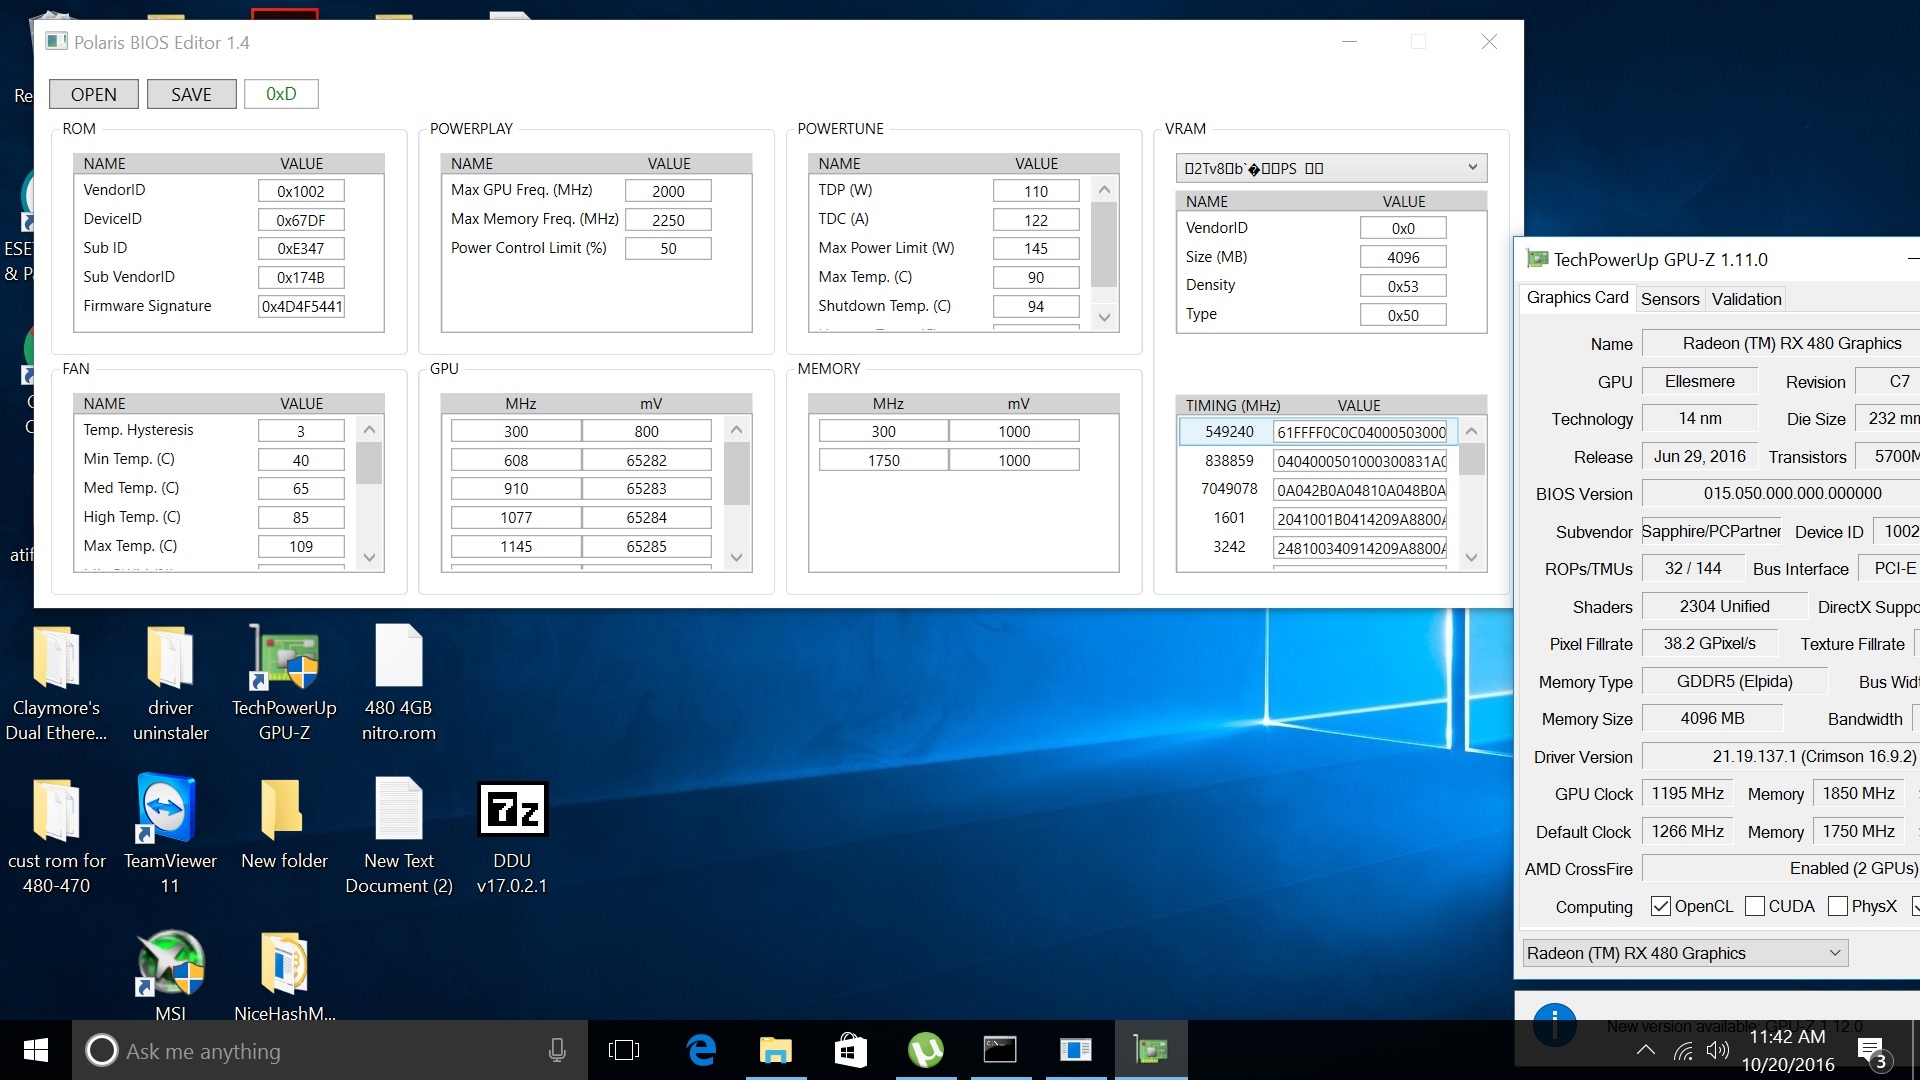Image resolution: width=1920 pixels, height=1080 pixels.
Task: Click the Power Control Limit value field
Action: click(x=668, y=249)
